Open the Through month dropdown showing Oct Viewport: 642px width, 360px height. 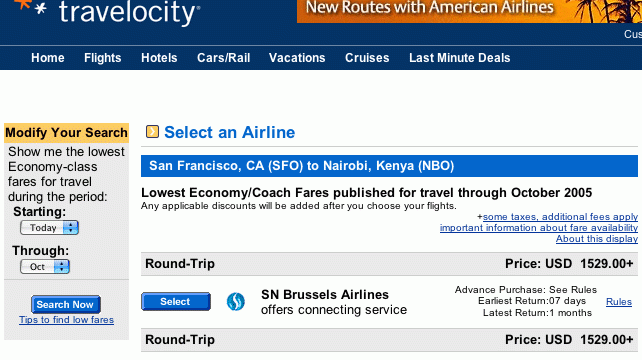click(x=45, y=267)
